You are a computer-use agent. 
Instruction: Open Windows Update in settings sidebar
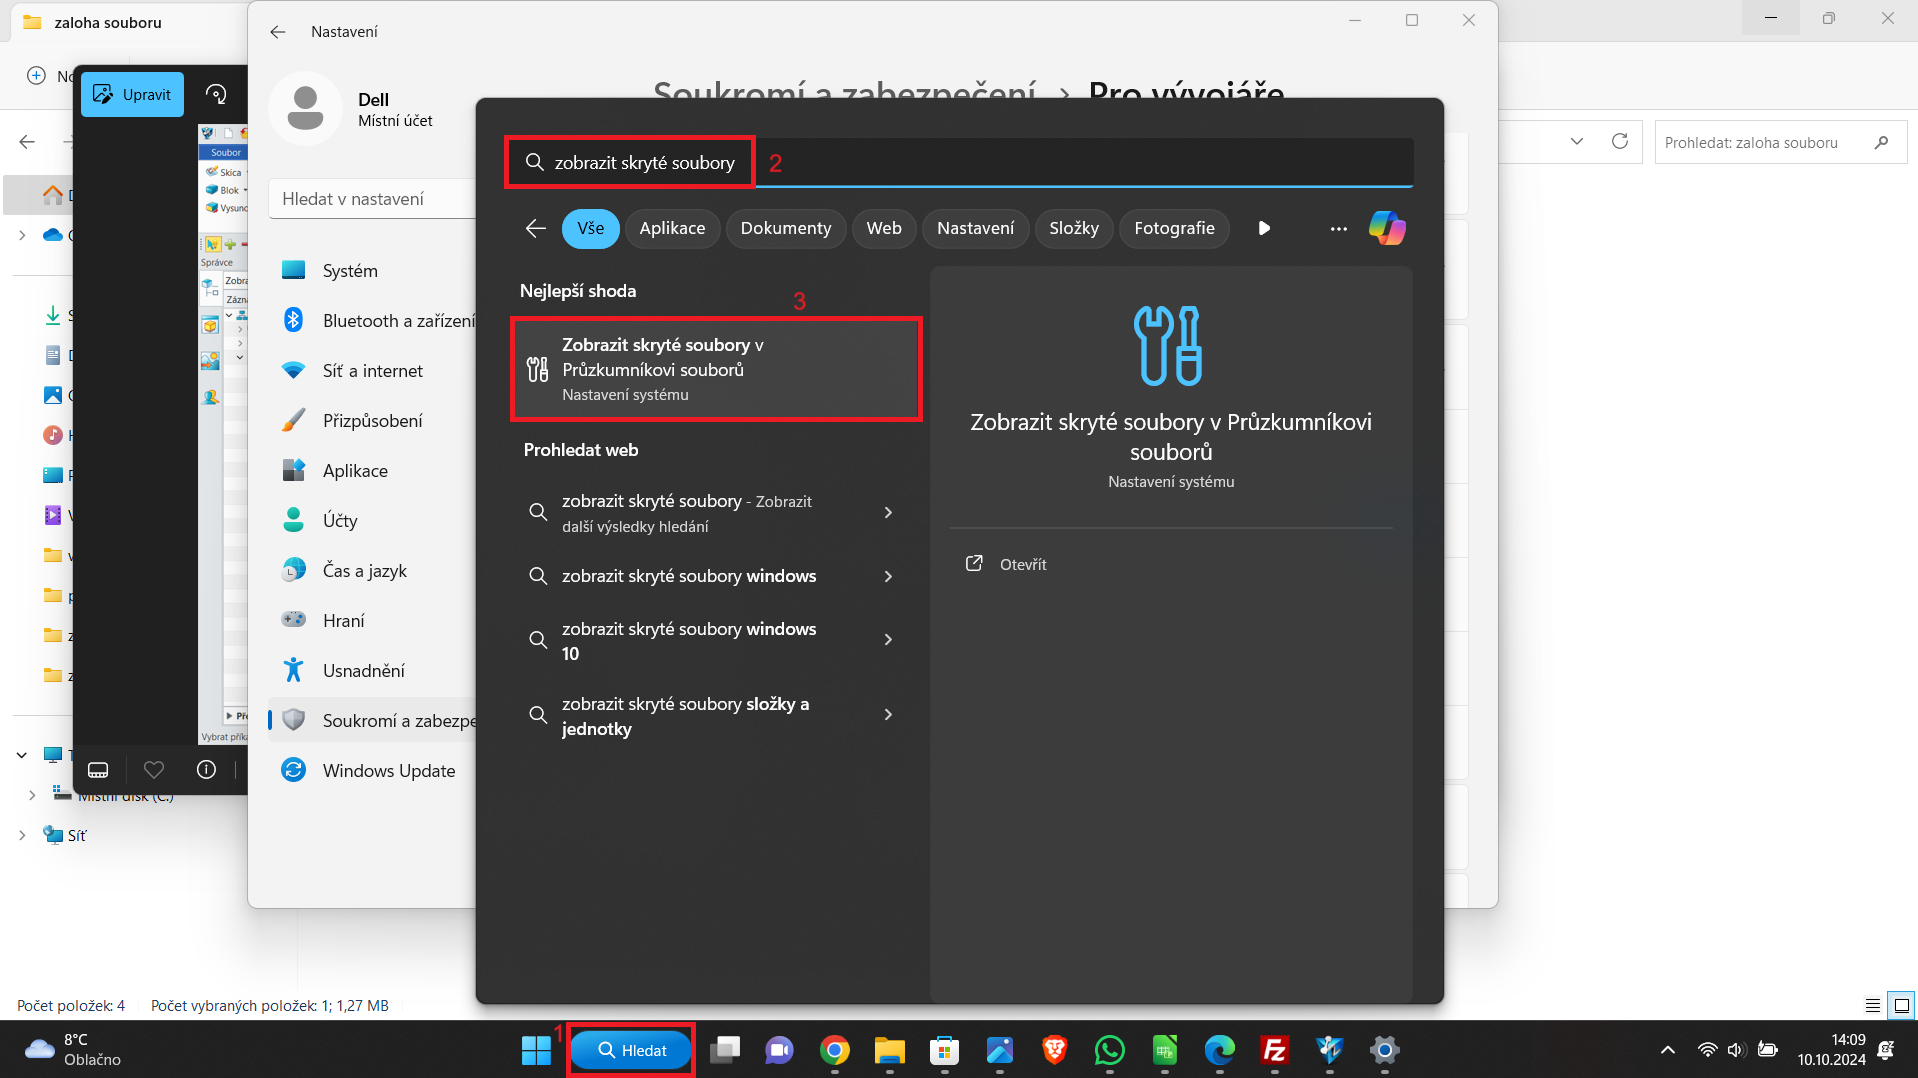point(388,771)
